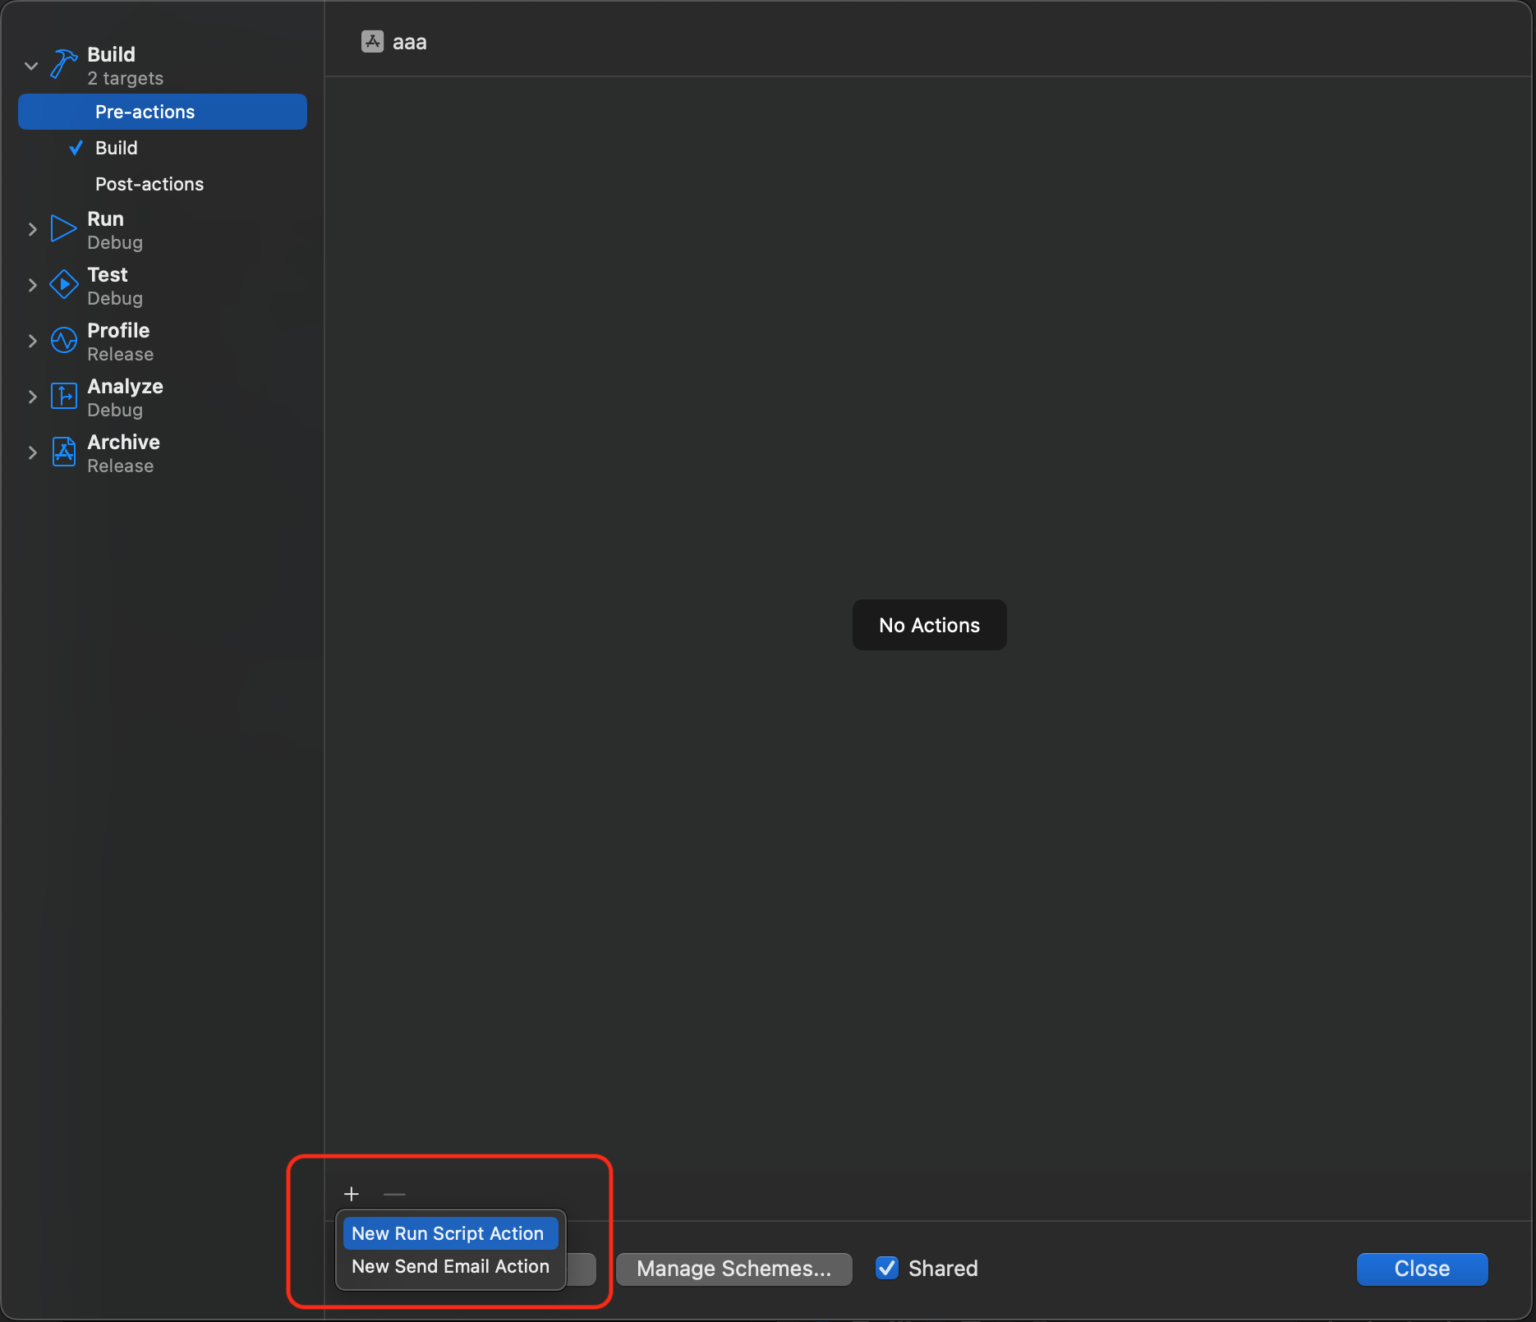Image resolution: width=1536 pixels, height=1322 pixels.
Task: Select the checked Build item
Action: pos(116,148)
